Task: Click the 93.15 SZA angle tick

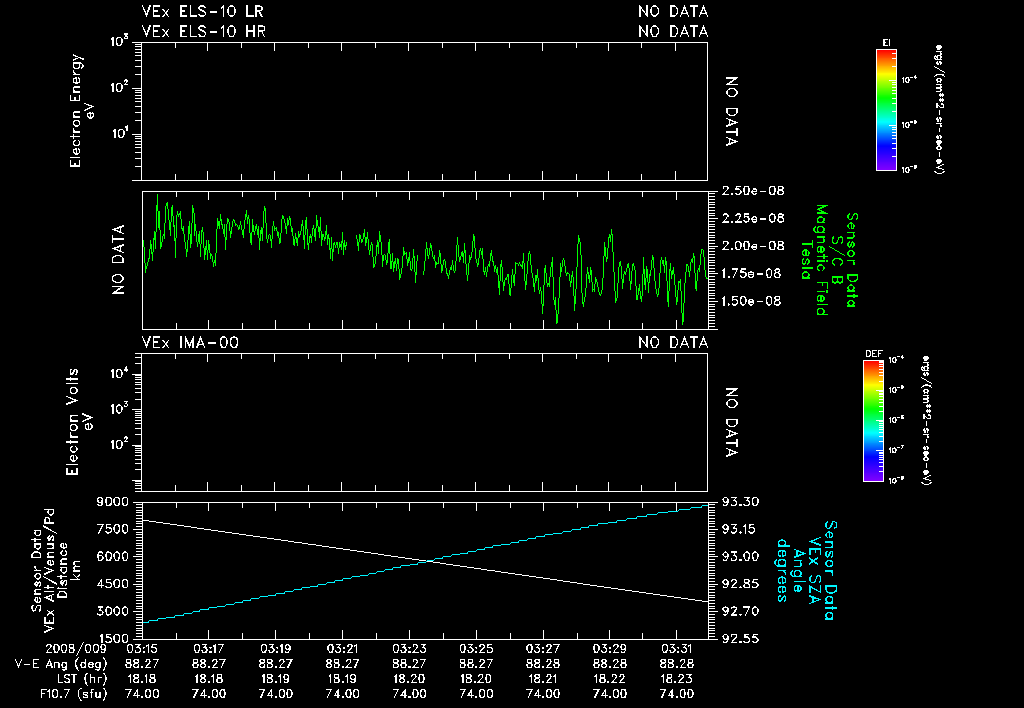Action: [x=739, y=529]
